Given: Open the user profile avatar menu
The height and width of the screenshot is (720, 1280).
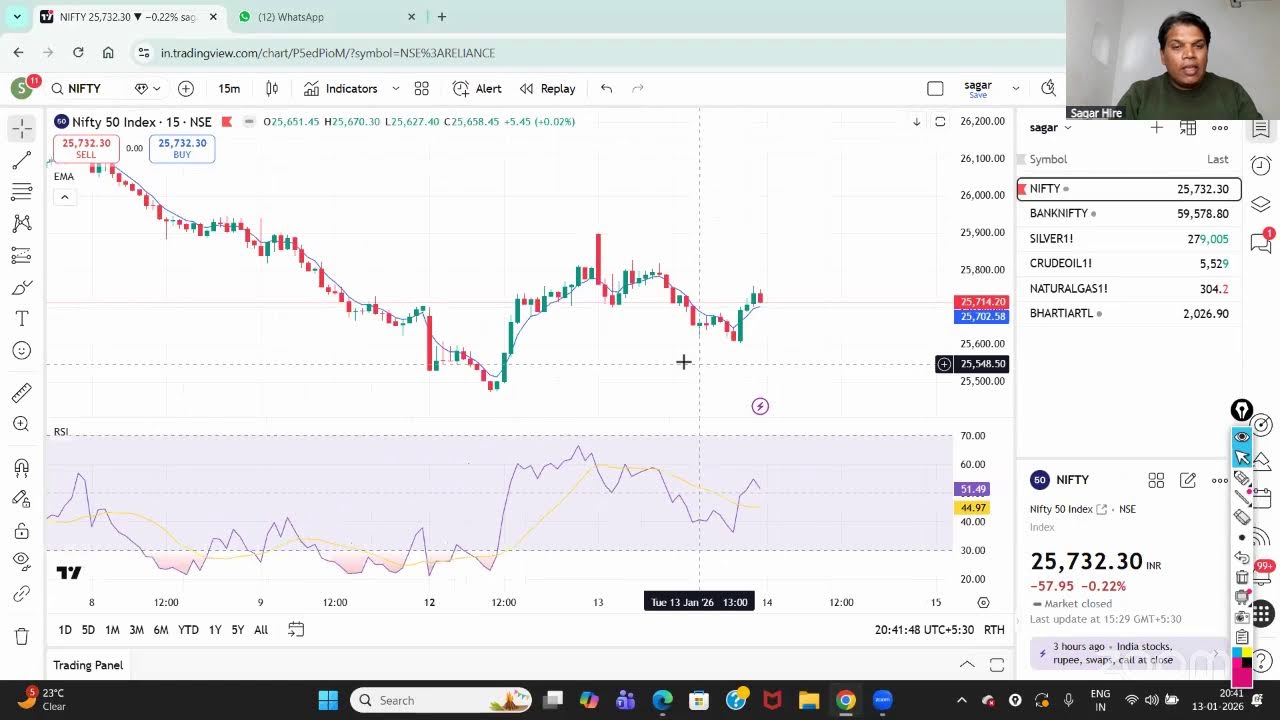Looking at the screenshot, I should (21, 88).
